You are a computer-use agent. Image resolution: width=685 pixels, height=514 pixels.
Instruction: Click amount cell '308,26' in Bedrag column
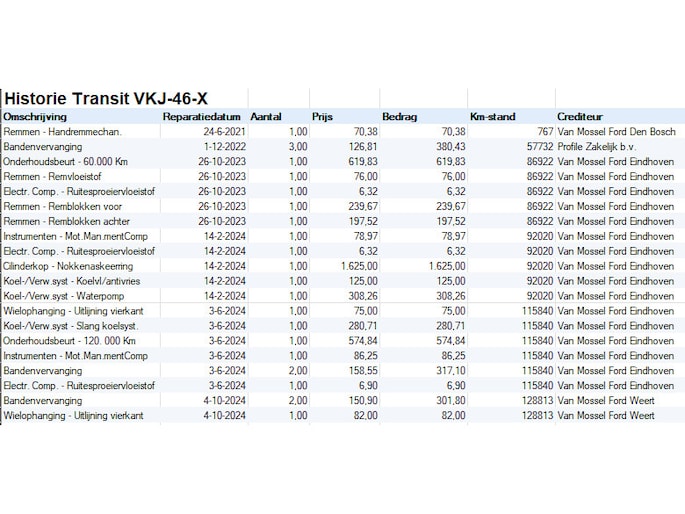coord(451,296)
